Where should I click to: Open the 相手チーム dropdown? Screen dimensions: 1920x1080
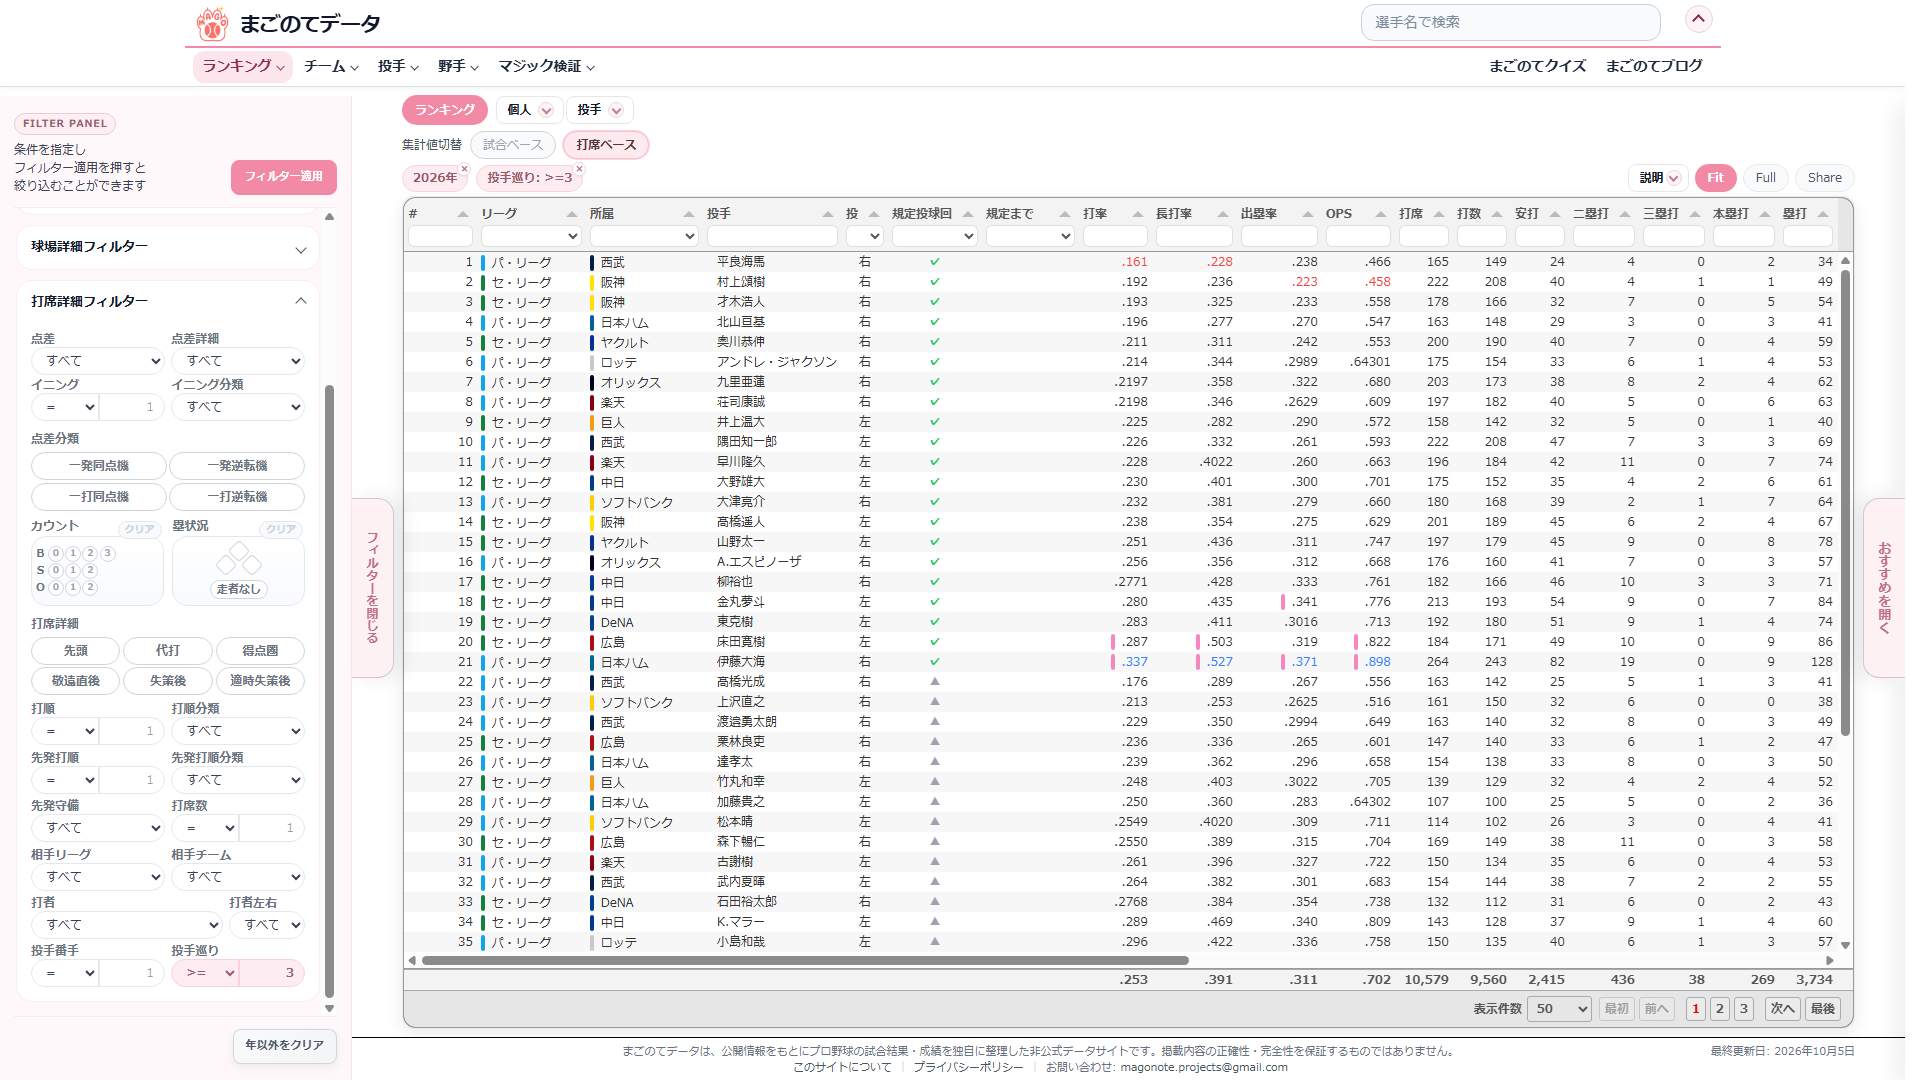[237, 877]
